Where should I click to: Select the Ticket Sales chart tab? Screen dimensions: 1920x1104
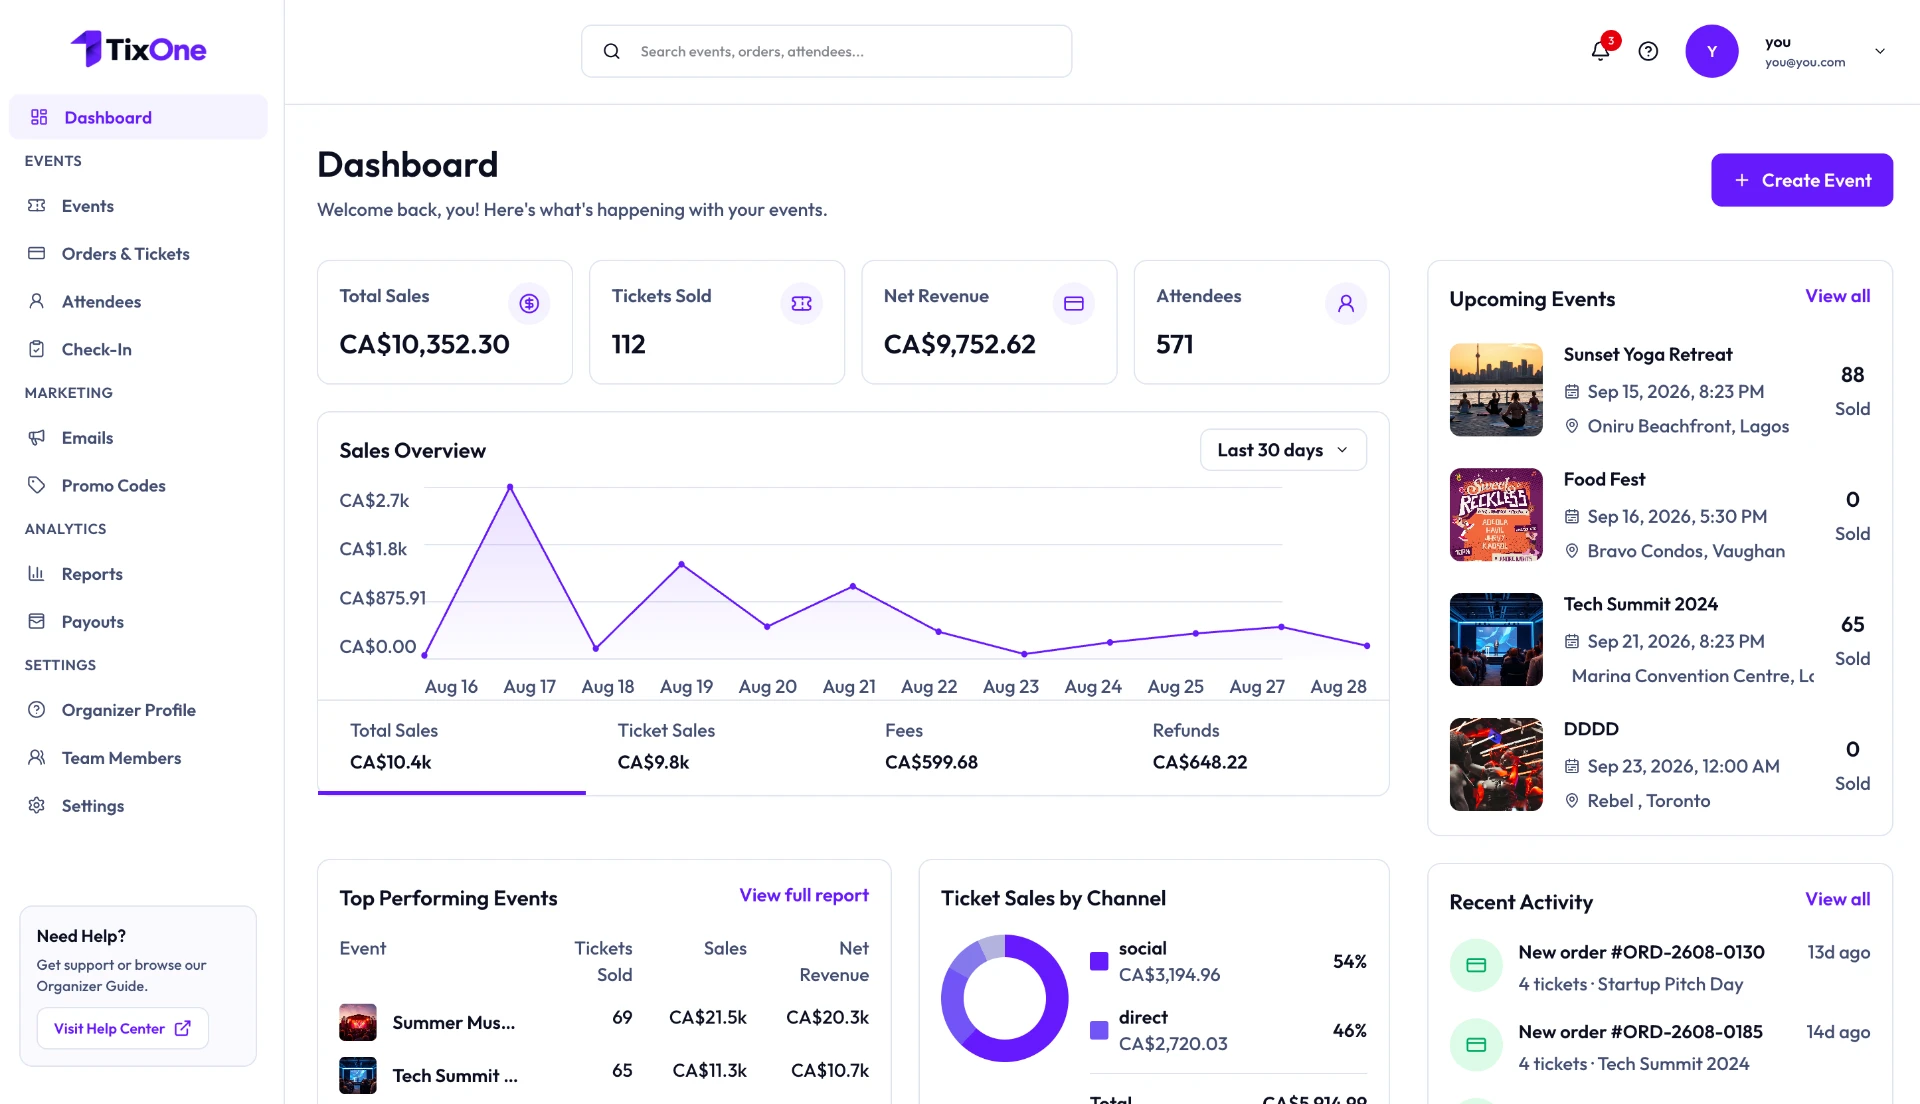click(x=719, y=747)
